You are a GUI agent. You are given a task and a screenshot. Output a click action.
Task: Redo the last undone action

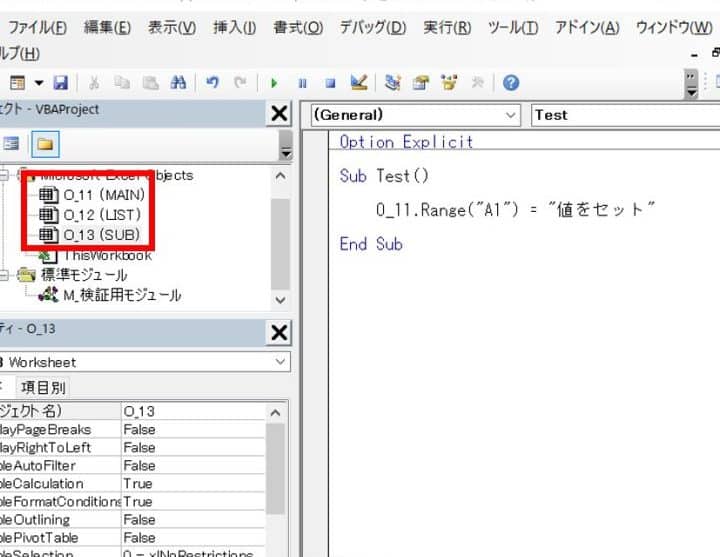point(240,83)
